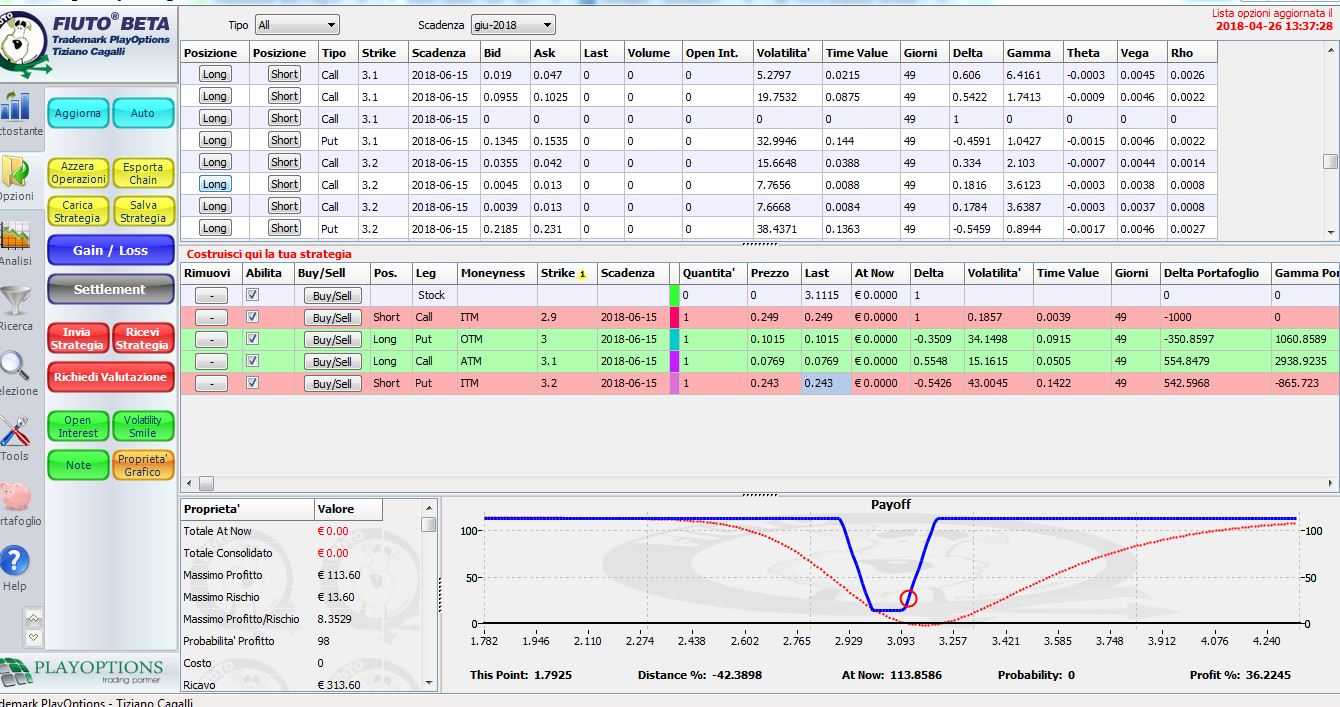The width and height of the screenshot is (1340, 707).
Task: Disable the Short Put 3.2 leg checkbox
Action: [253, 383]
